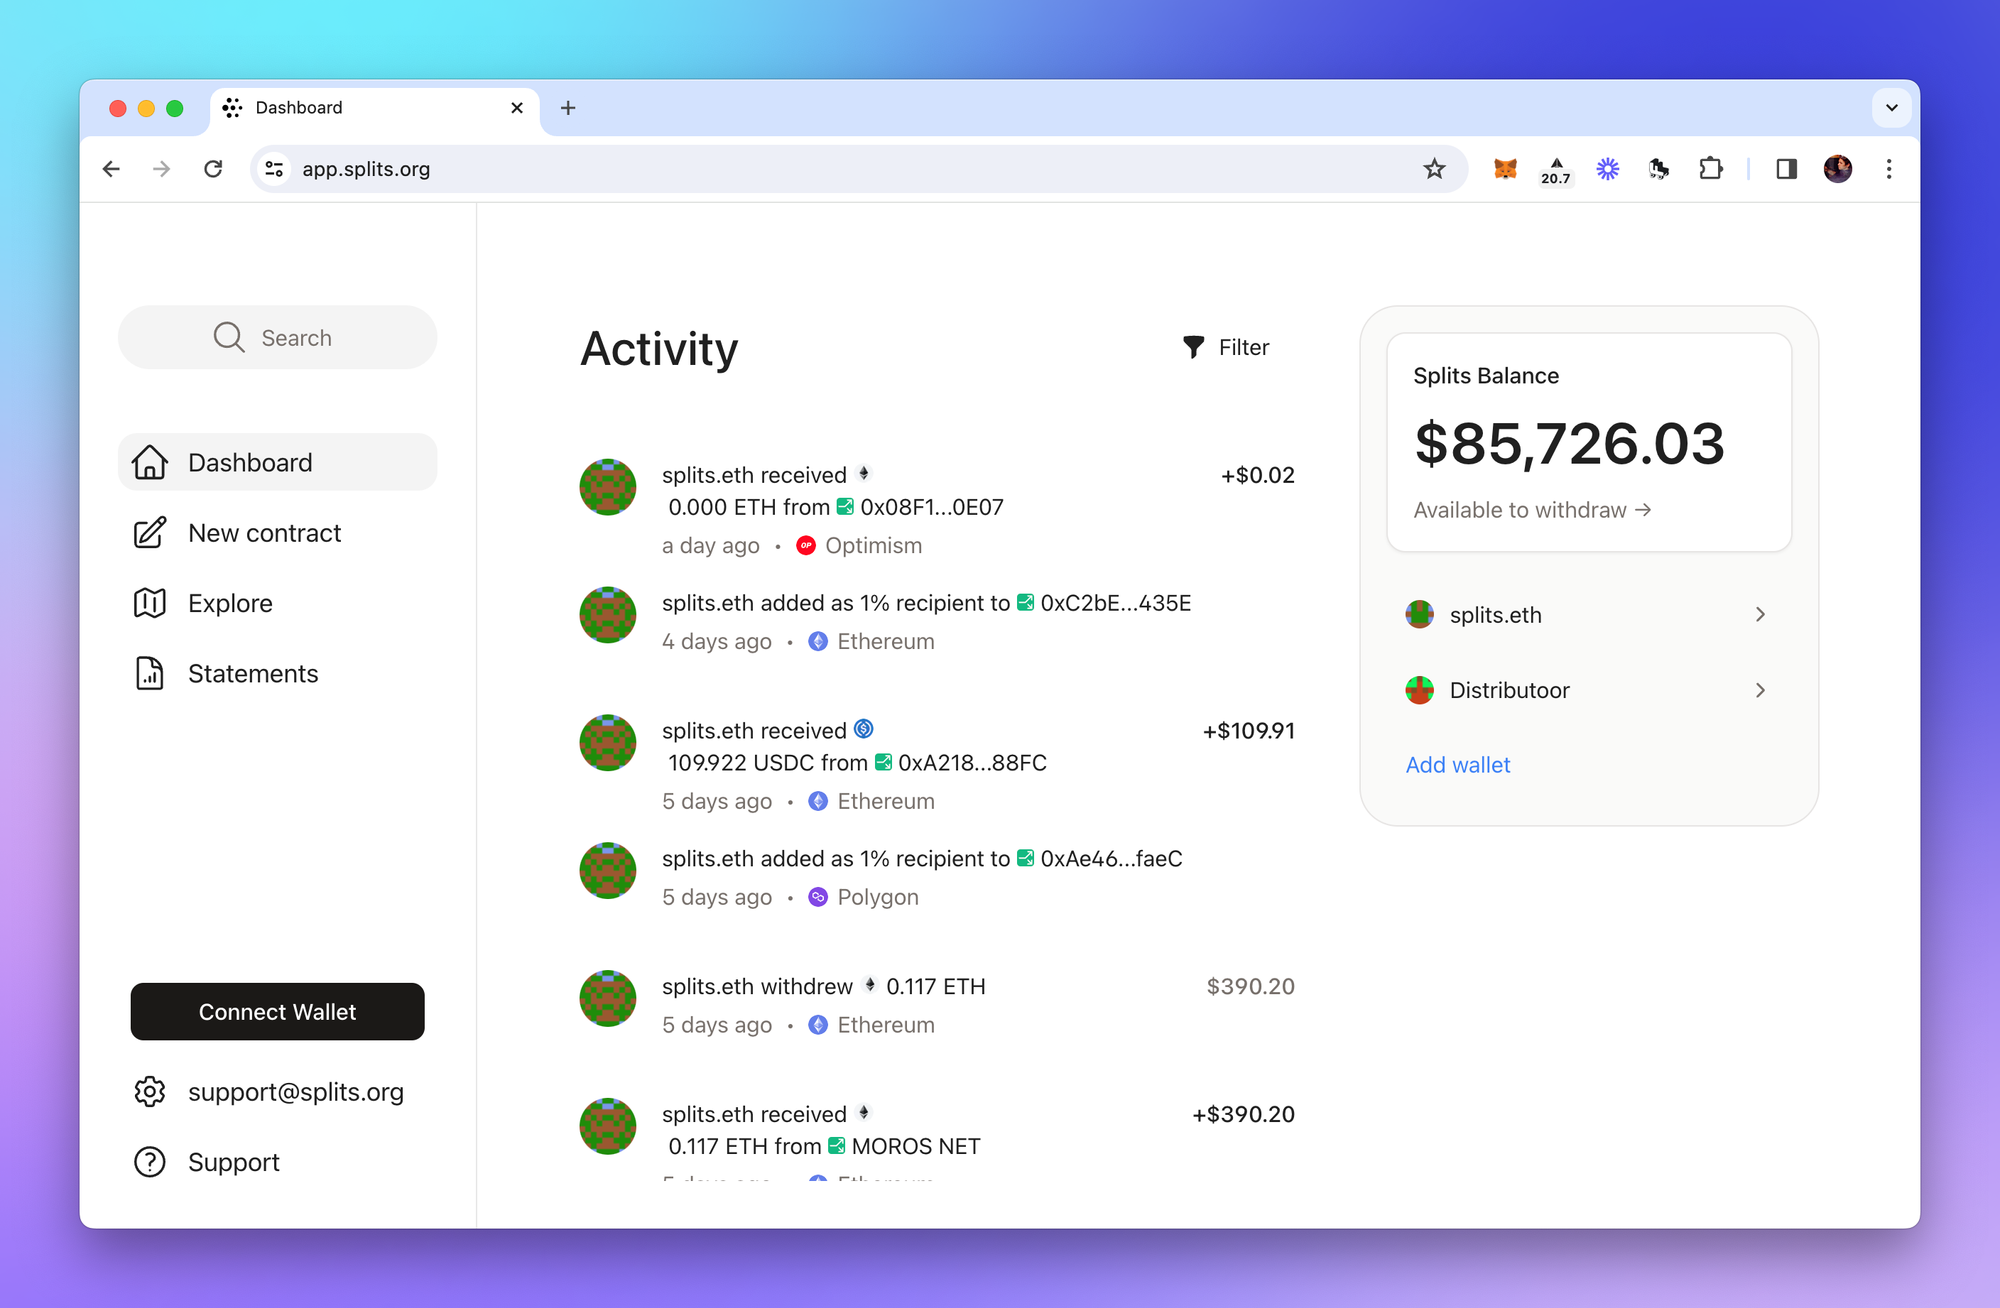Click the settings gear beside support@splits.org
Viewport: 2000px width, 1308px height.
point(150,1091)
